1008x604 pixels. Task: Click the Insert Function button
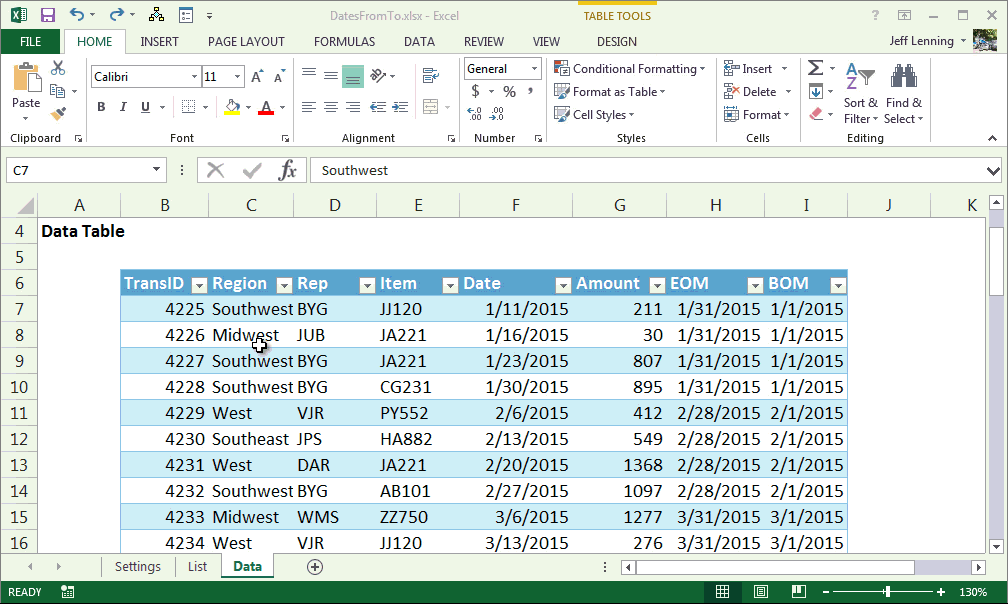[x=290, y=169]
